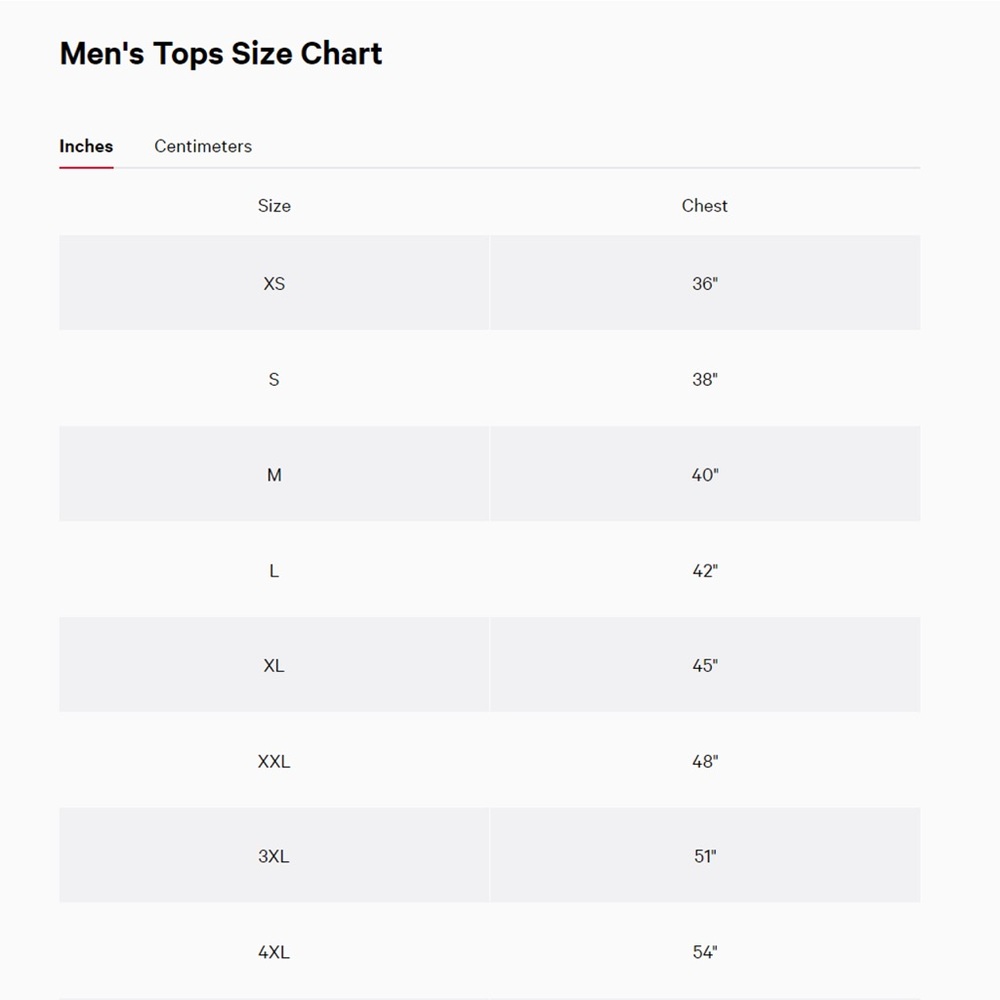Select the XXL size cell
1000x1000 pixels.
(274, 761)
